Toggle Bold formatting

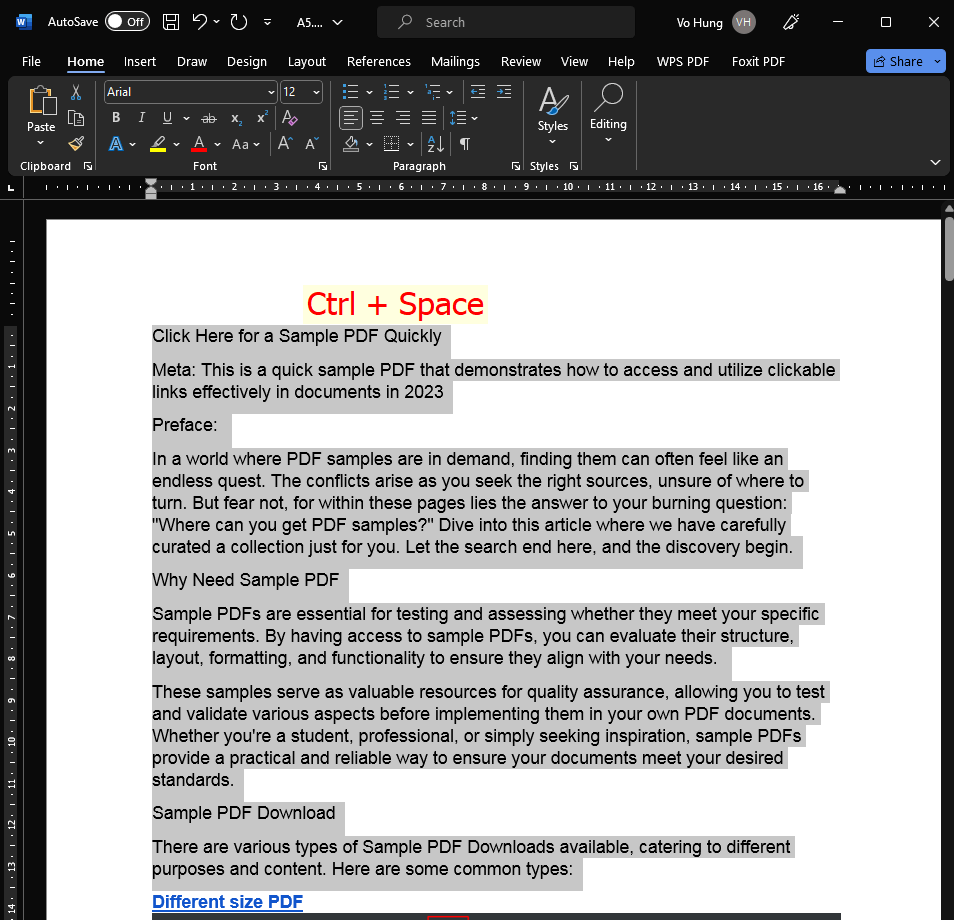(x=116, y=118)
